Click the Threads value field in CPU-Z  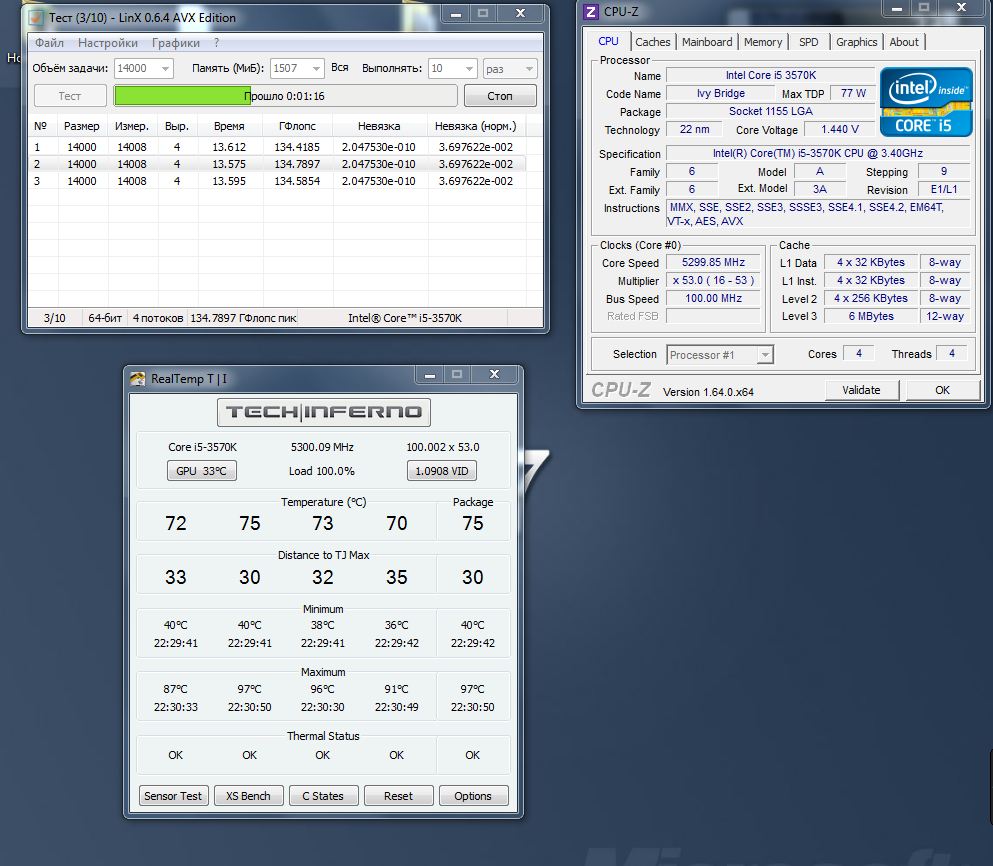coord(952,353)
